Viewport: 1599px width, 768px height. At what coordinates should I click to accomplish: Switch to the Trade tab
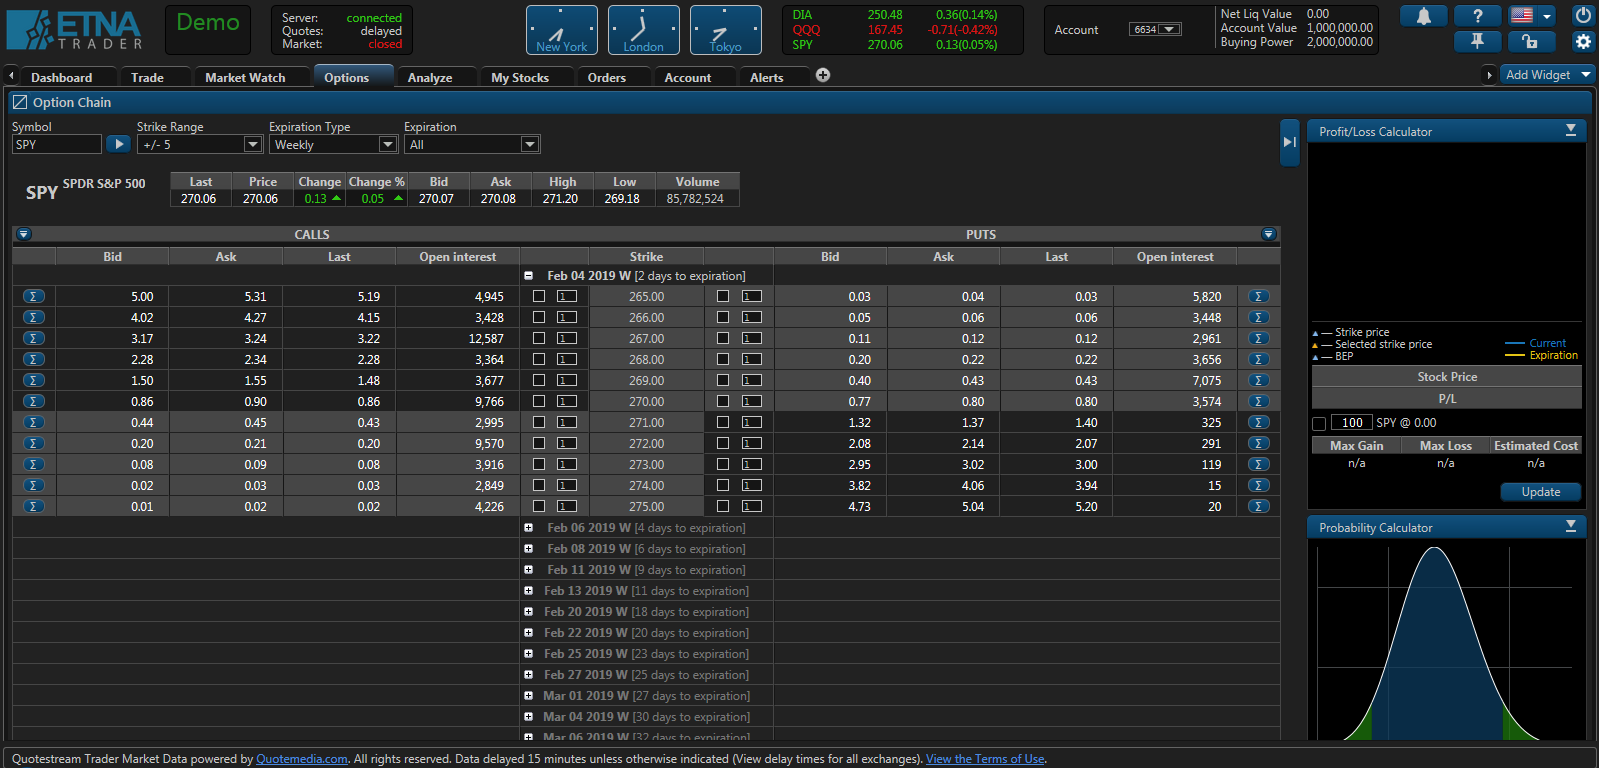tap(147, 77)
